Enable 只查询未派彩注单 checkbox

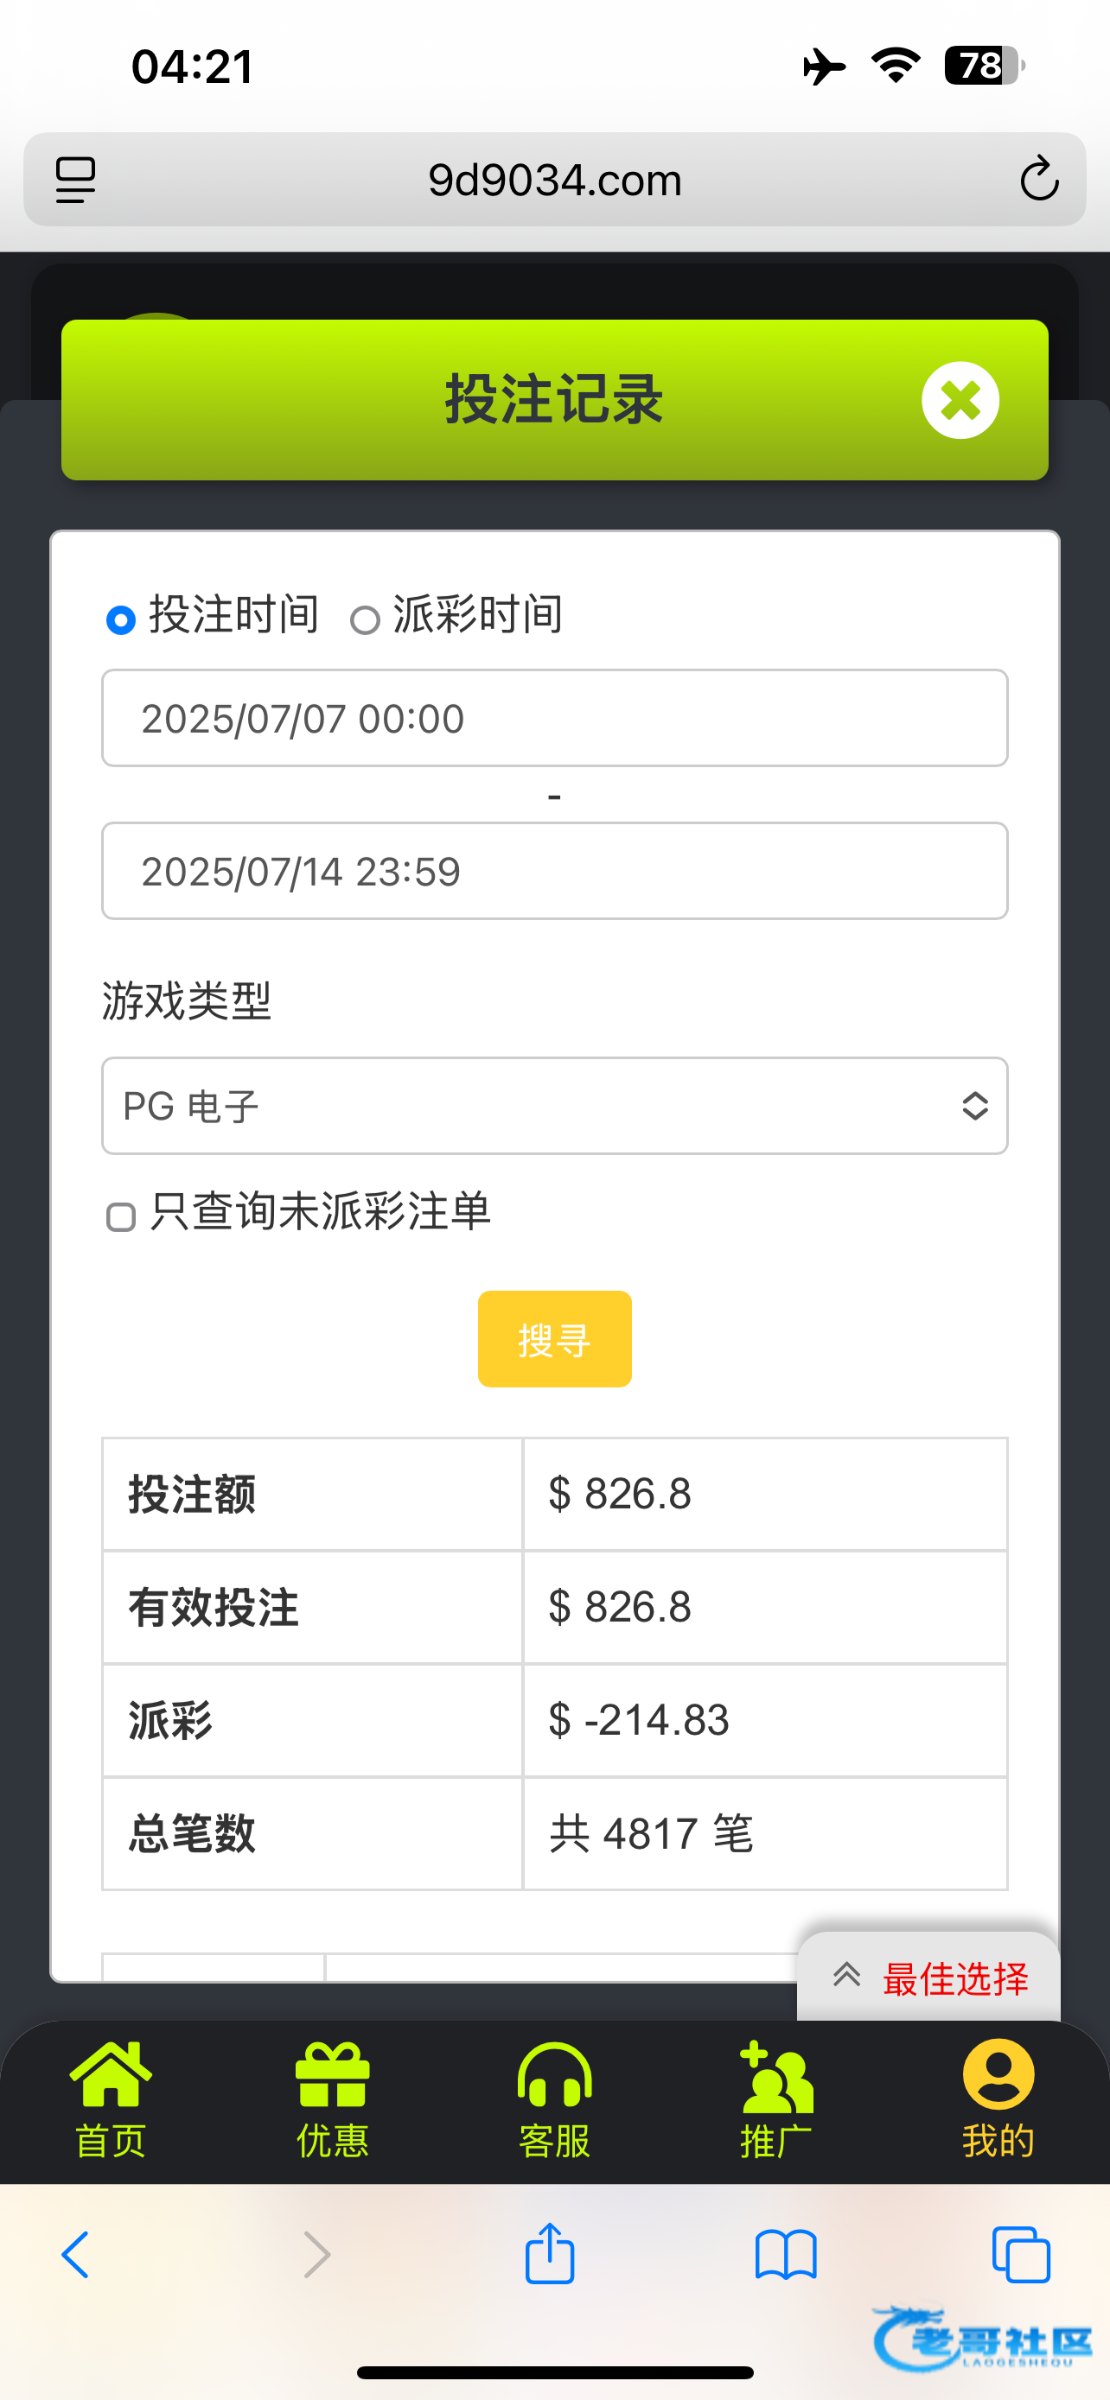121,1217
